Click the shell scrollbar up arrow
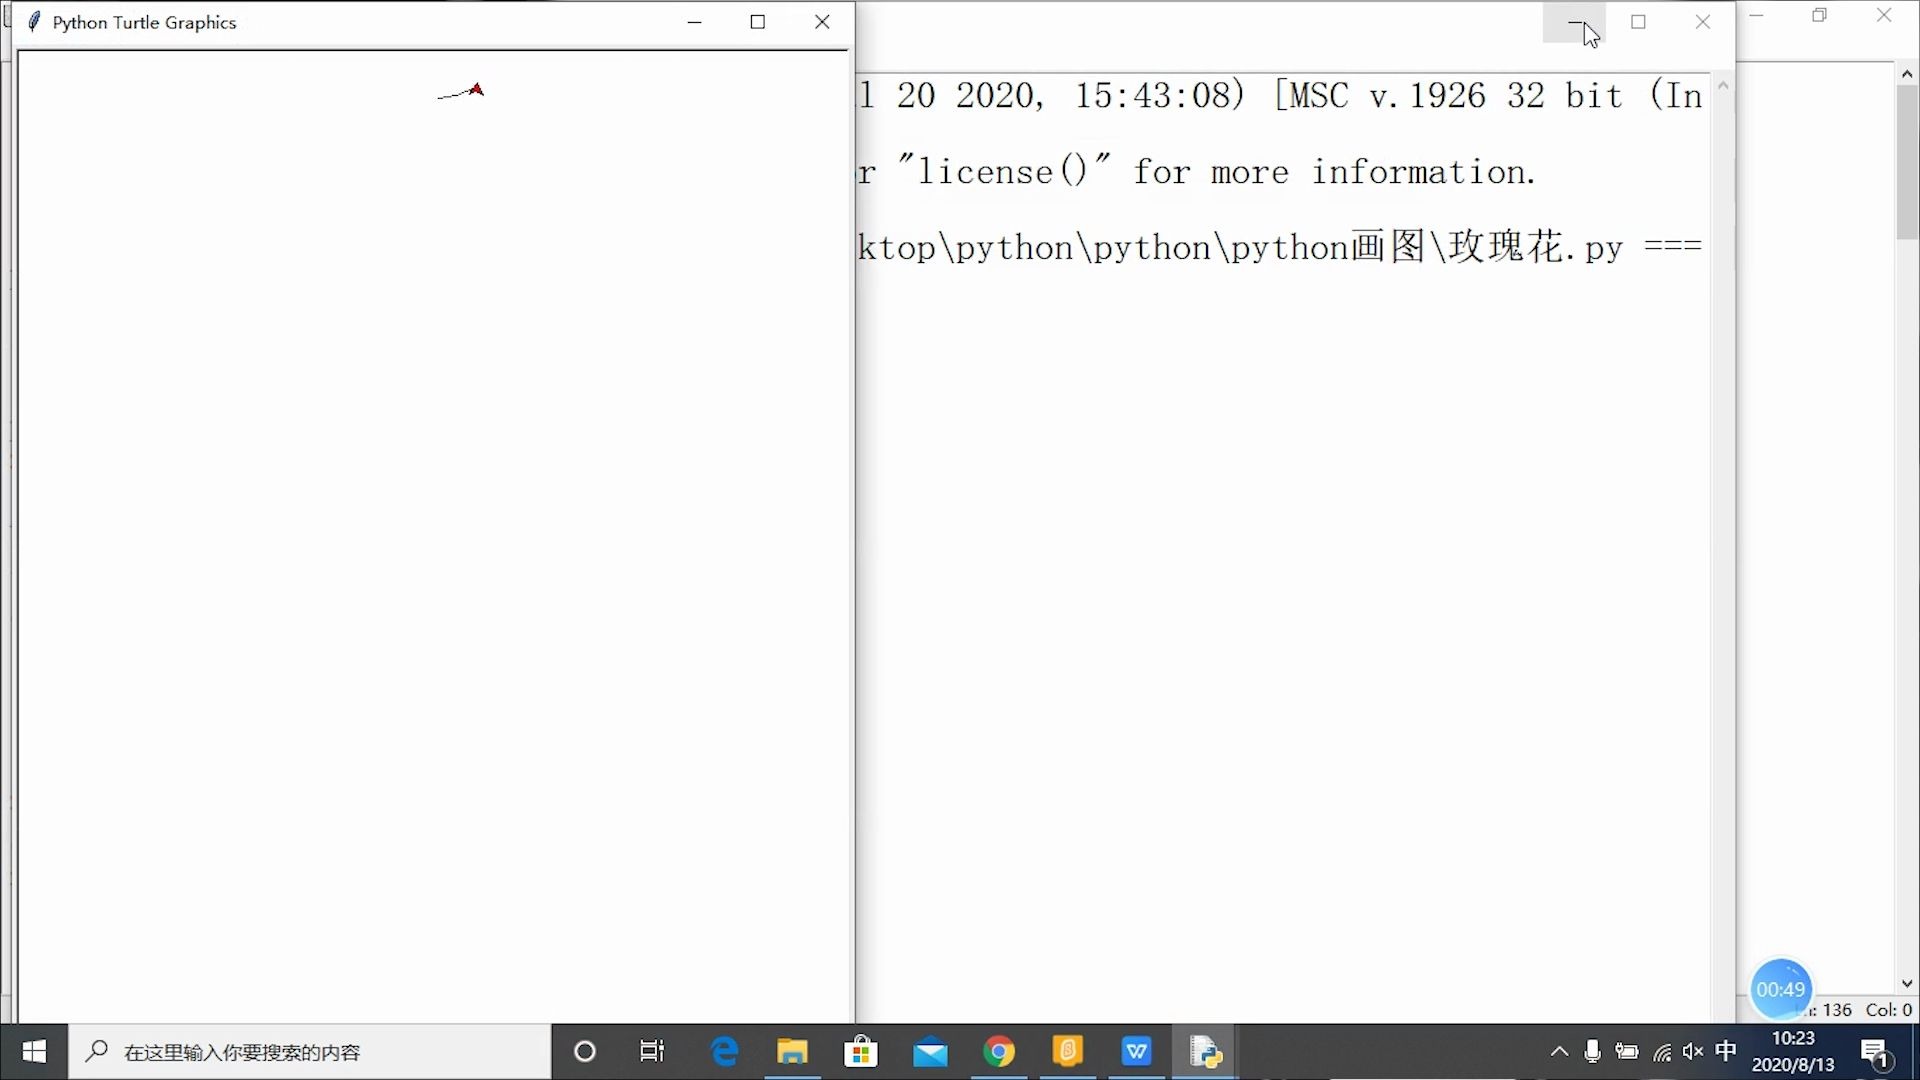Viewport: 1920px width, 1080px height. pyautogui.click(x=1907, y=72)
